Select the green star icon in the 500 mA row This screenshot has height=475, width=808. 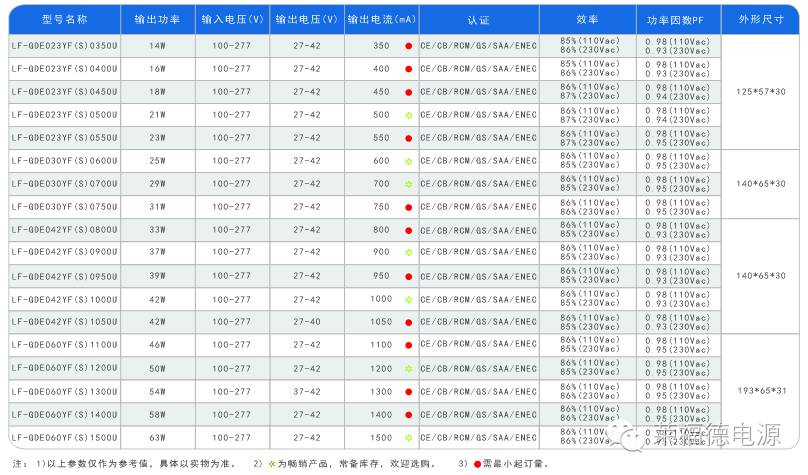pyautogui.click(x=409, y=115)
